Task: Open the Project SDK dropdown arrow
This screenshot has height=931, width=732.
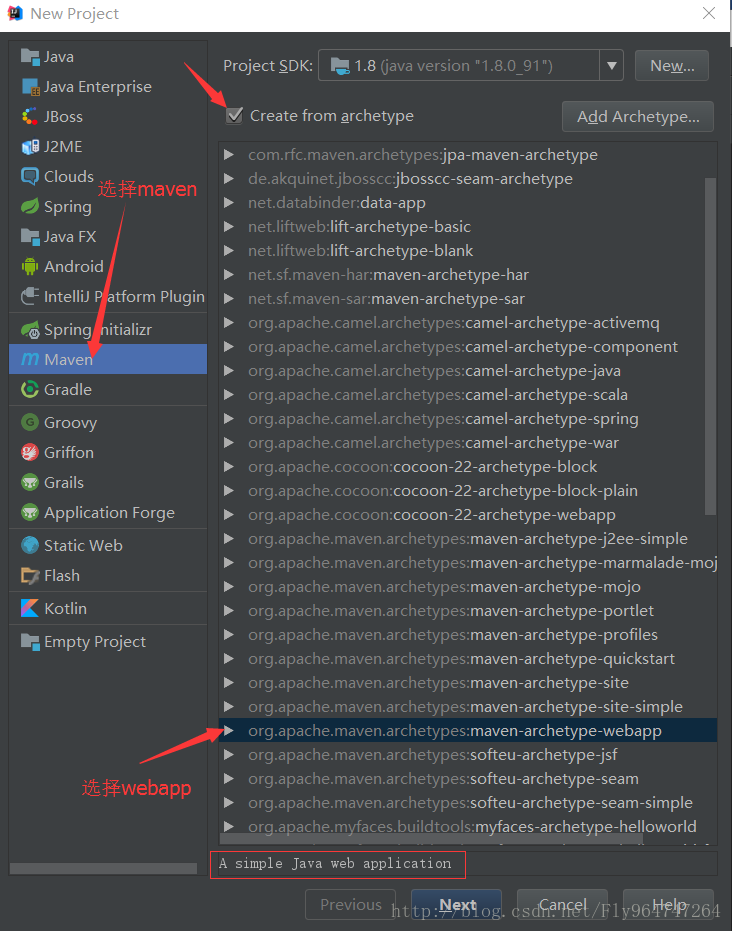Action: (x=611, y=65)
